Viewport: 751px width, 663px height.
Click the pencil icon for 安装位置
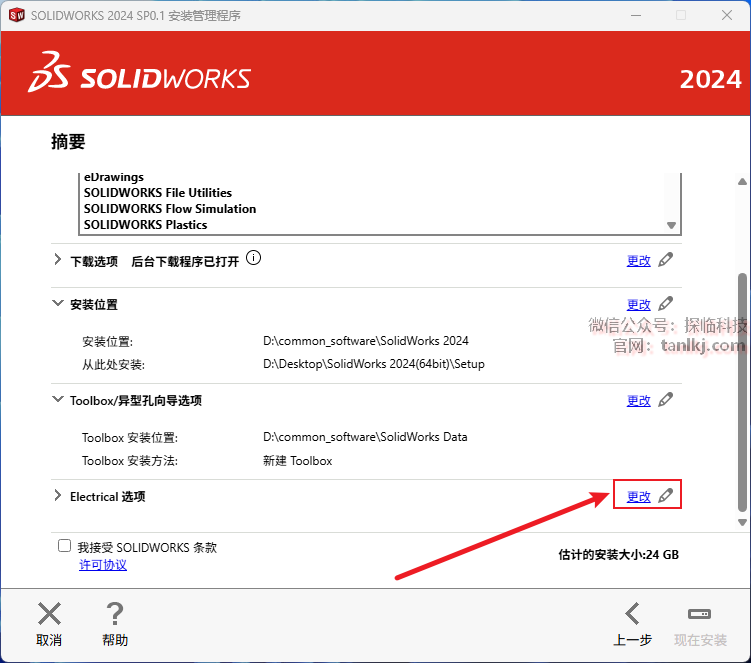(666, 304)
